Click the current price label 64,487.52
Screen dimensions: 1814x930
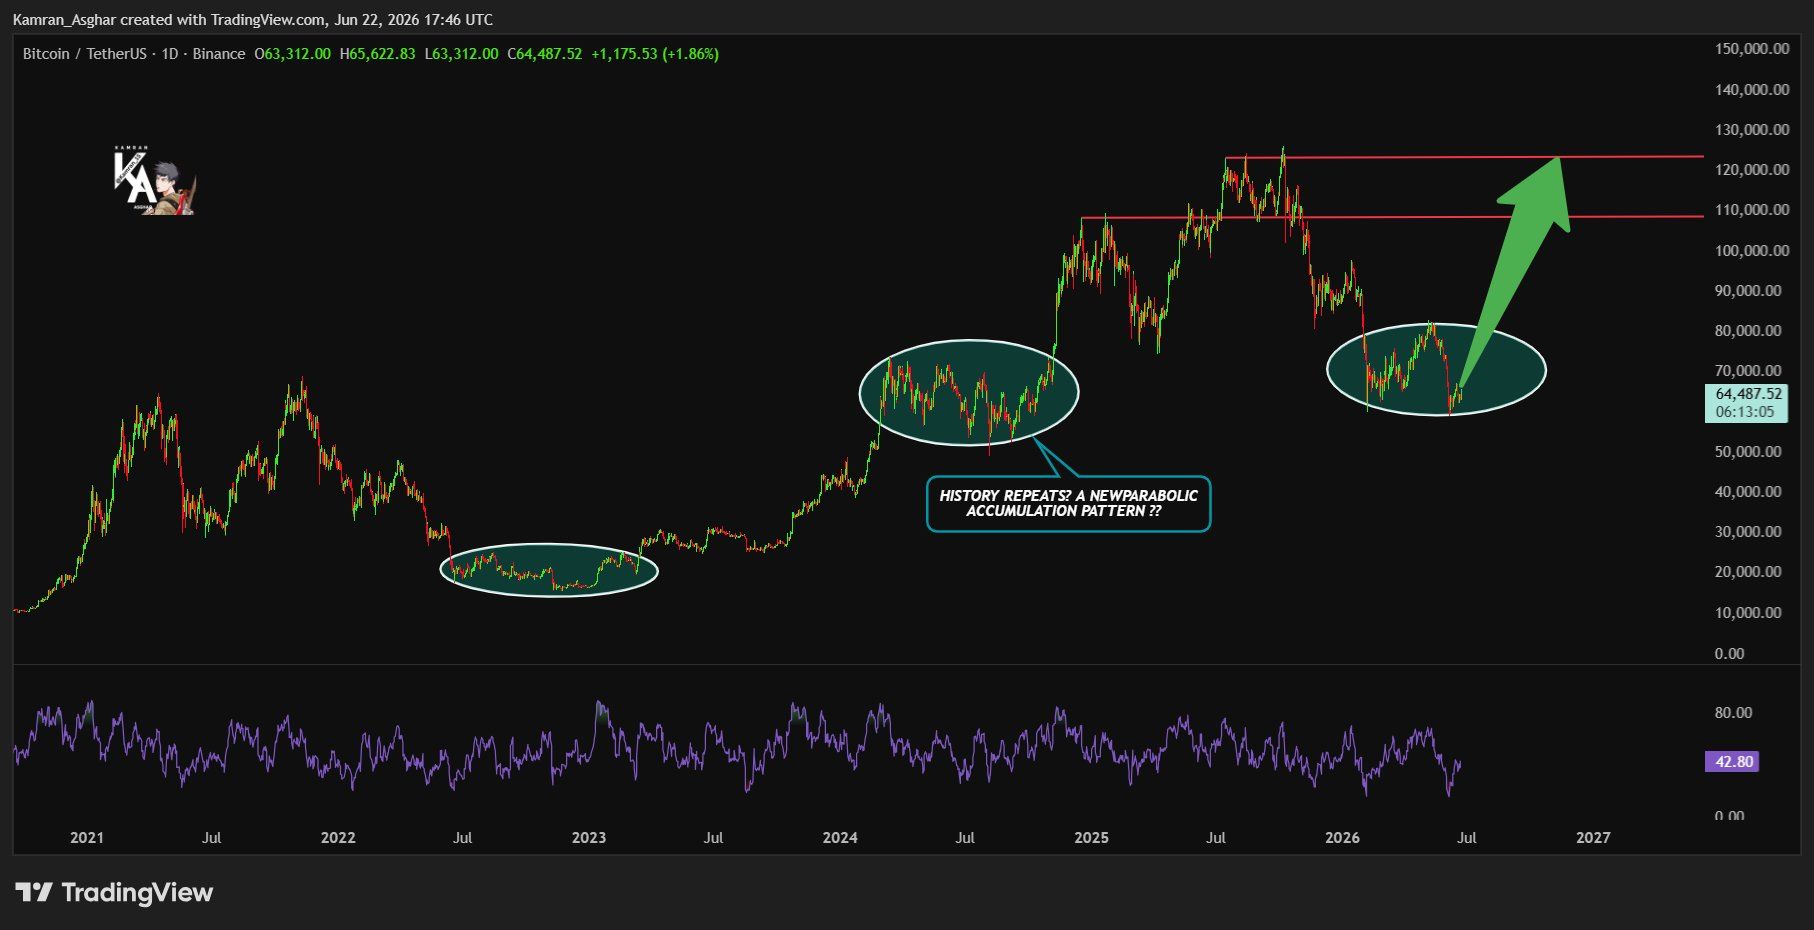tap(1746, 394)
